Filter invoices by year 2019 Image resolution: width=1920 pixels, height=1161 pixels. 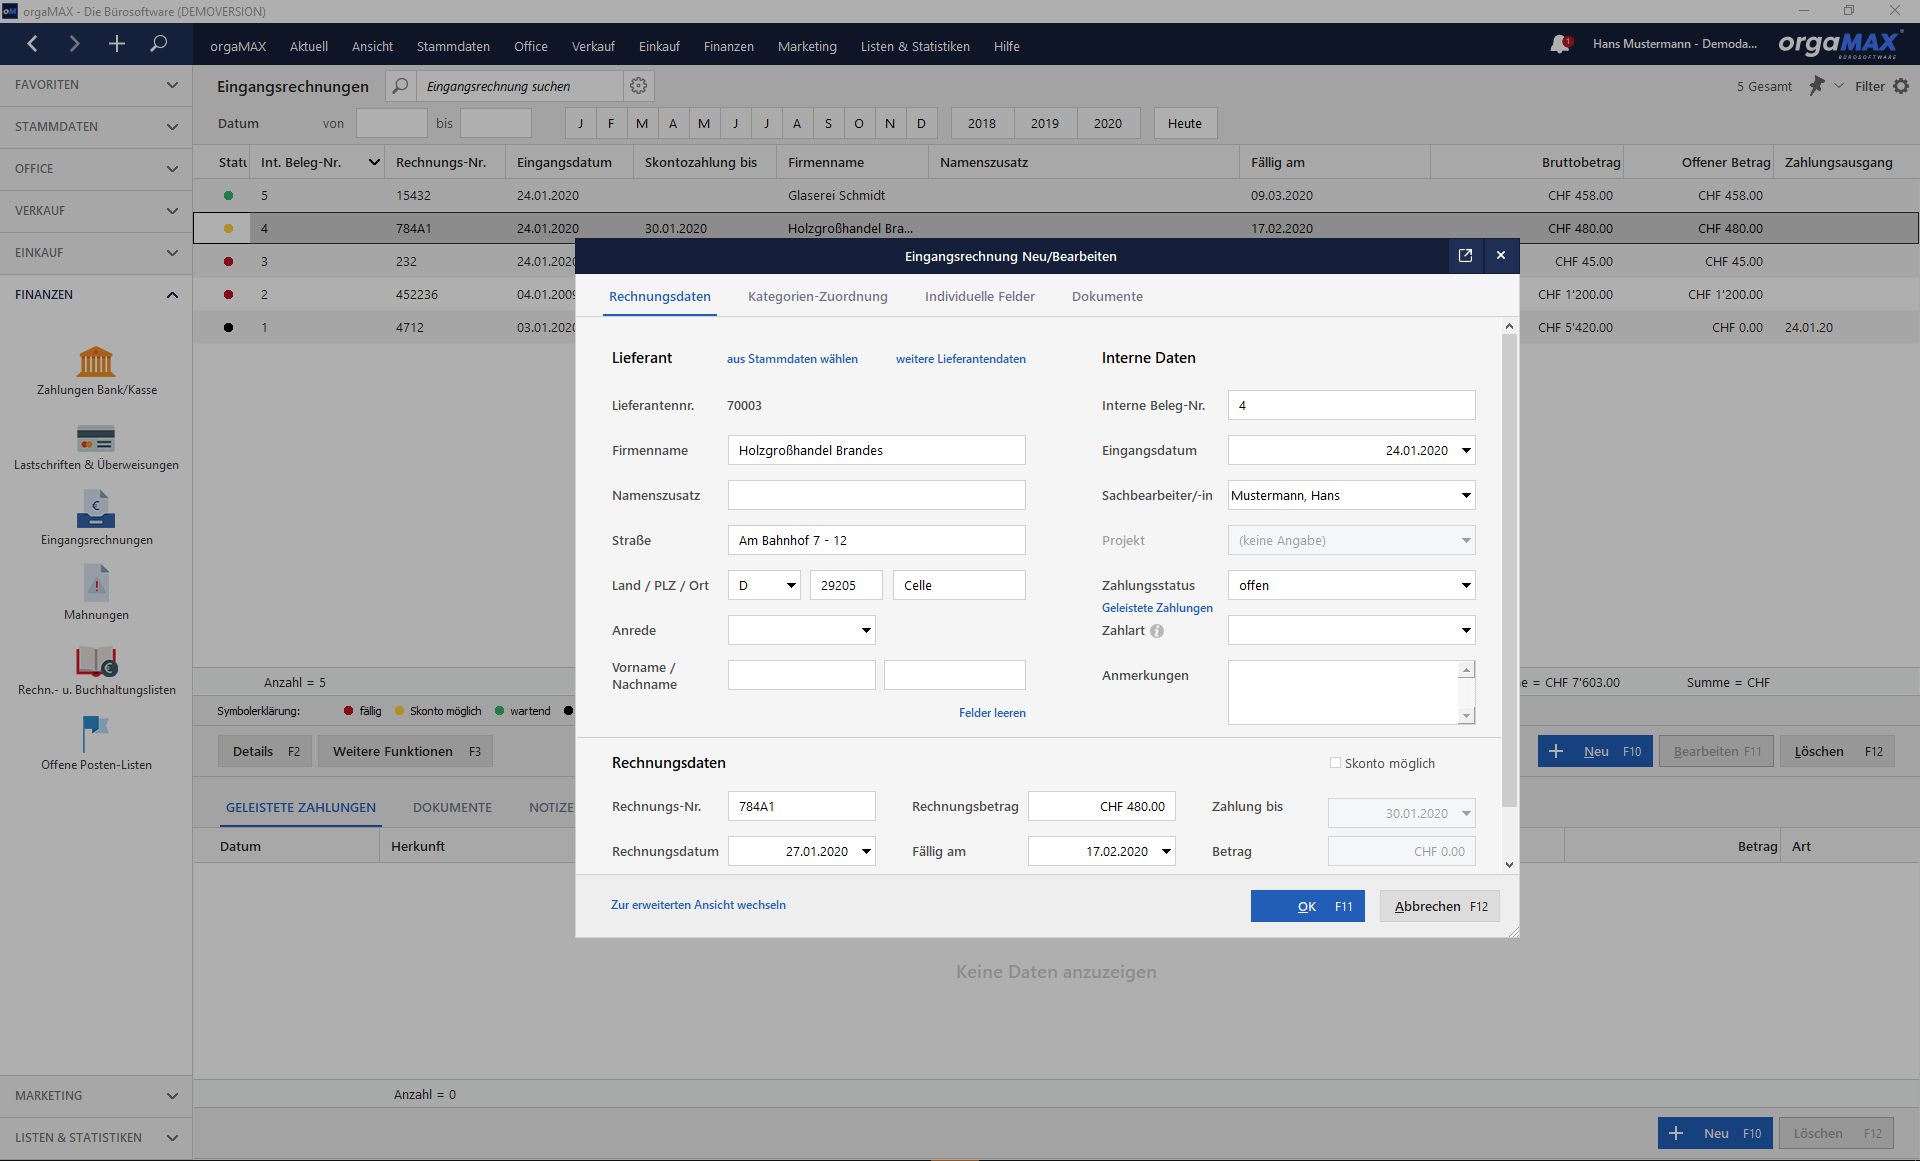(1045, 123)
